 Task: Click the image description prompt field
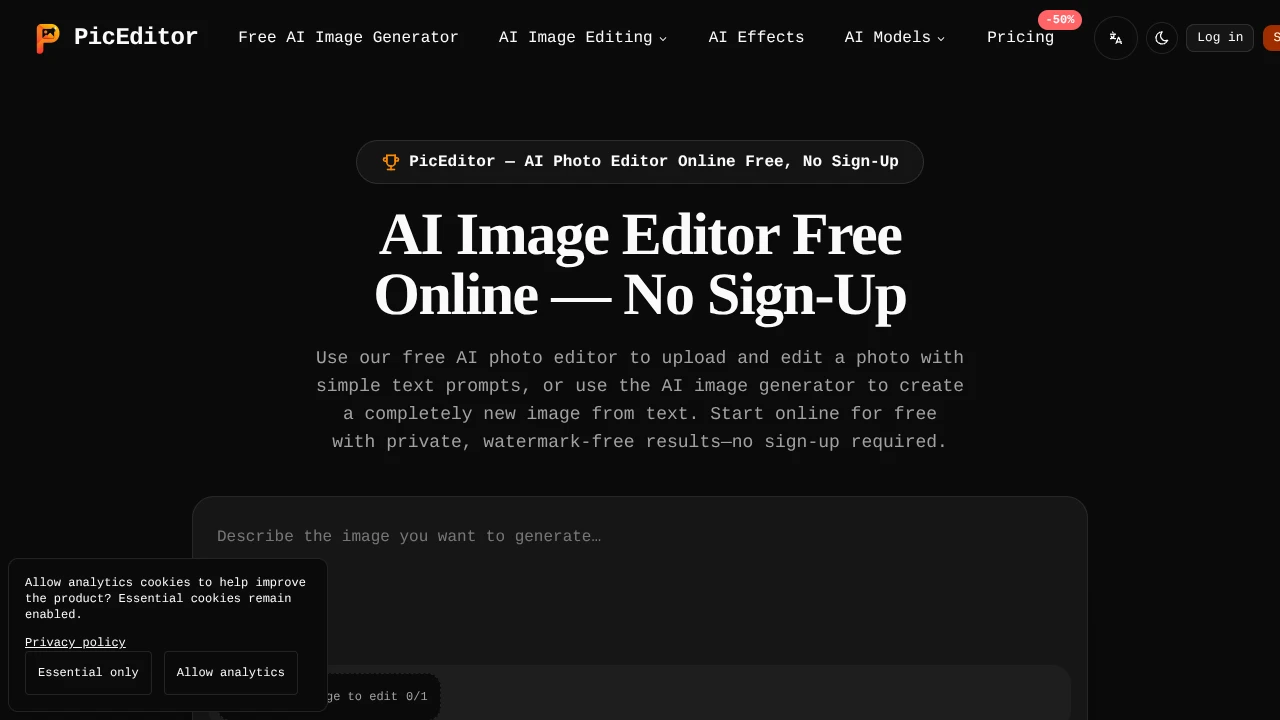pos(640,580)
